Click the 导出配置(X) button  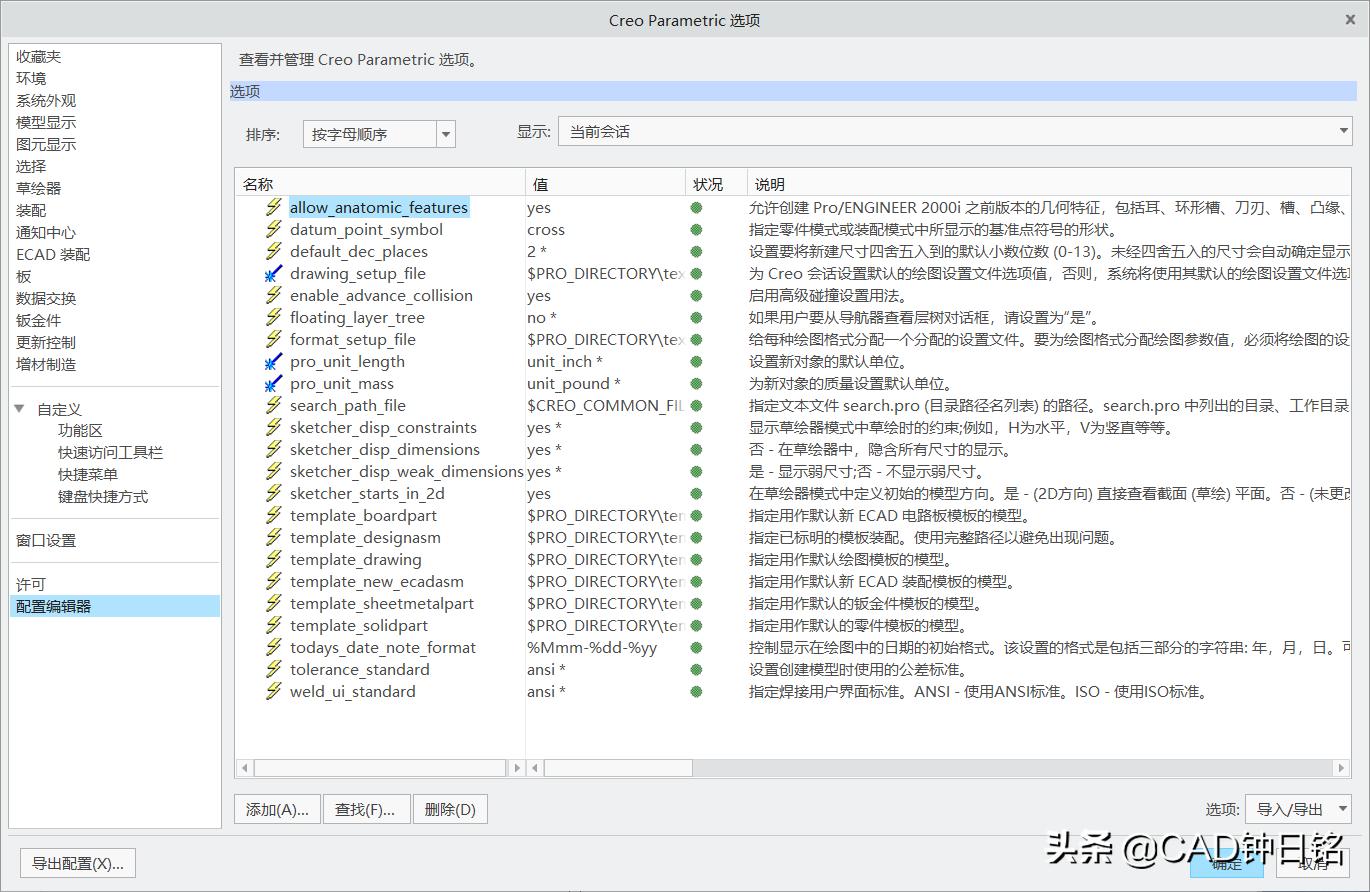point(77,862)
